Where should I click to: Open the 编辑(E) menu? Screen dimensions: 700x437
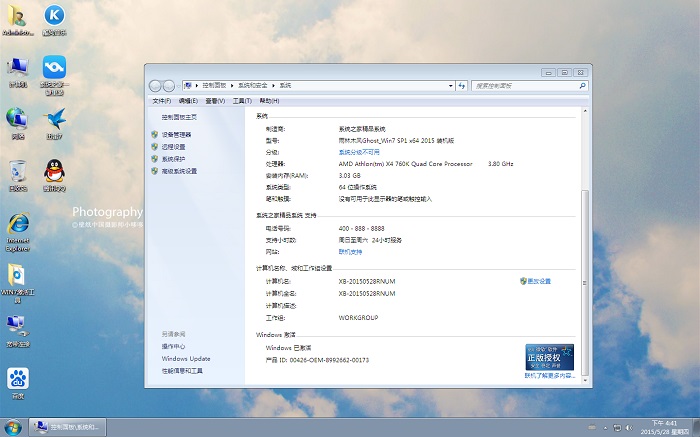coord(188,101)
